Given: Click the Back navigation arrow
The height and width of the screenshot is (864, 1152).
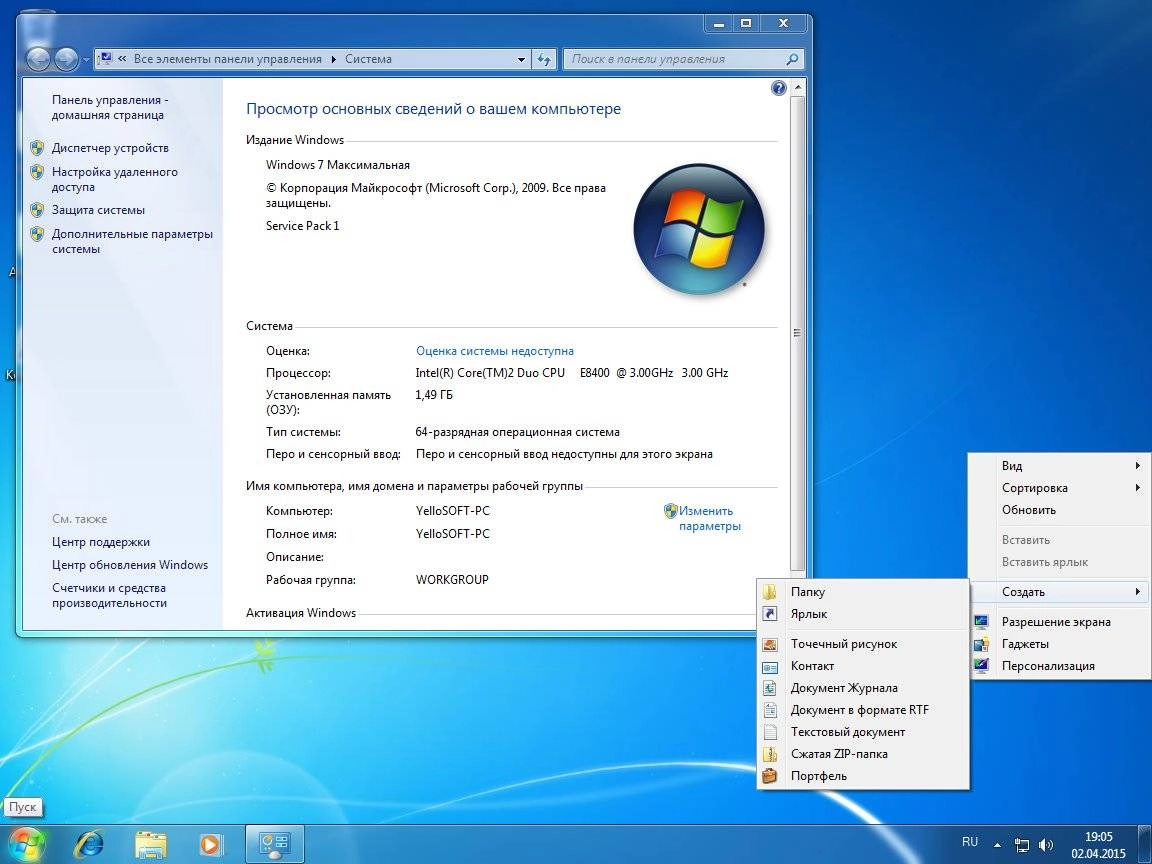Looking at the screenshot, I should (x=37, y=59).
